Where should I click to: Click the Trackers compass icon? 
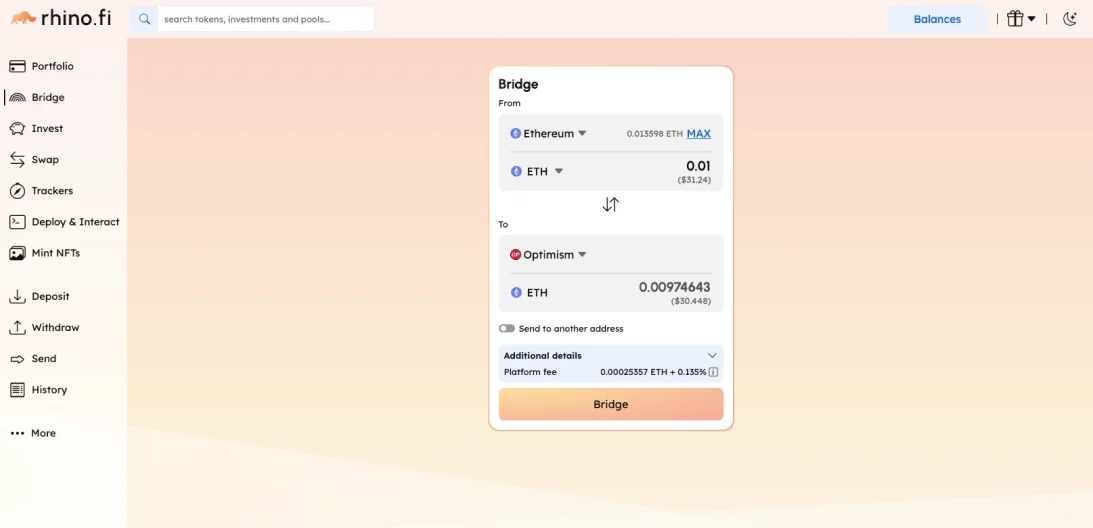17,190
